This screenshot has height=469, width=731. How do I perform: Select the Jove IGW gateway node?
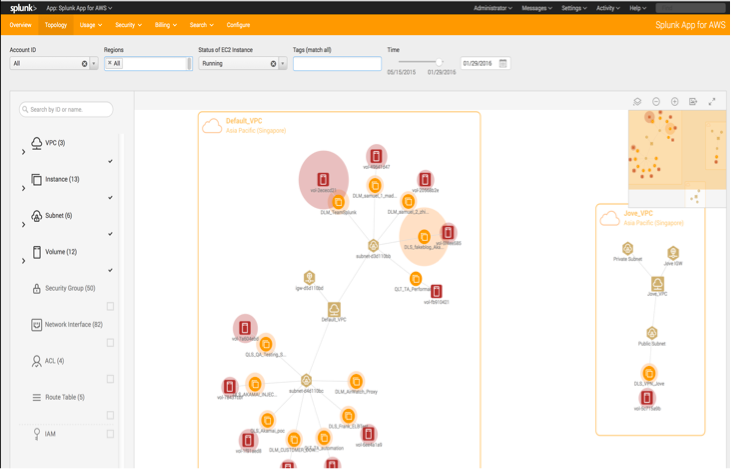point(673,253)
